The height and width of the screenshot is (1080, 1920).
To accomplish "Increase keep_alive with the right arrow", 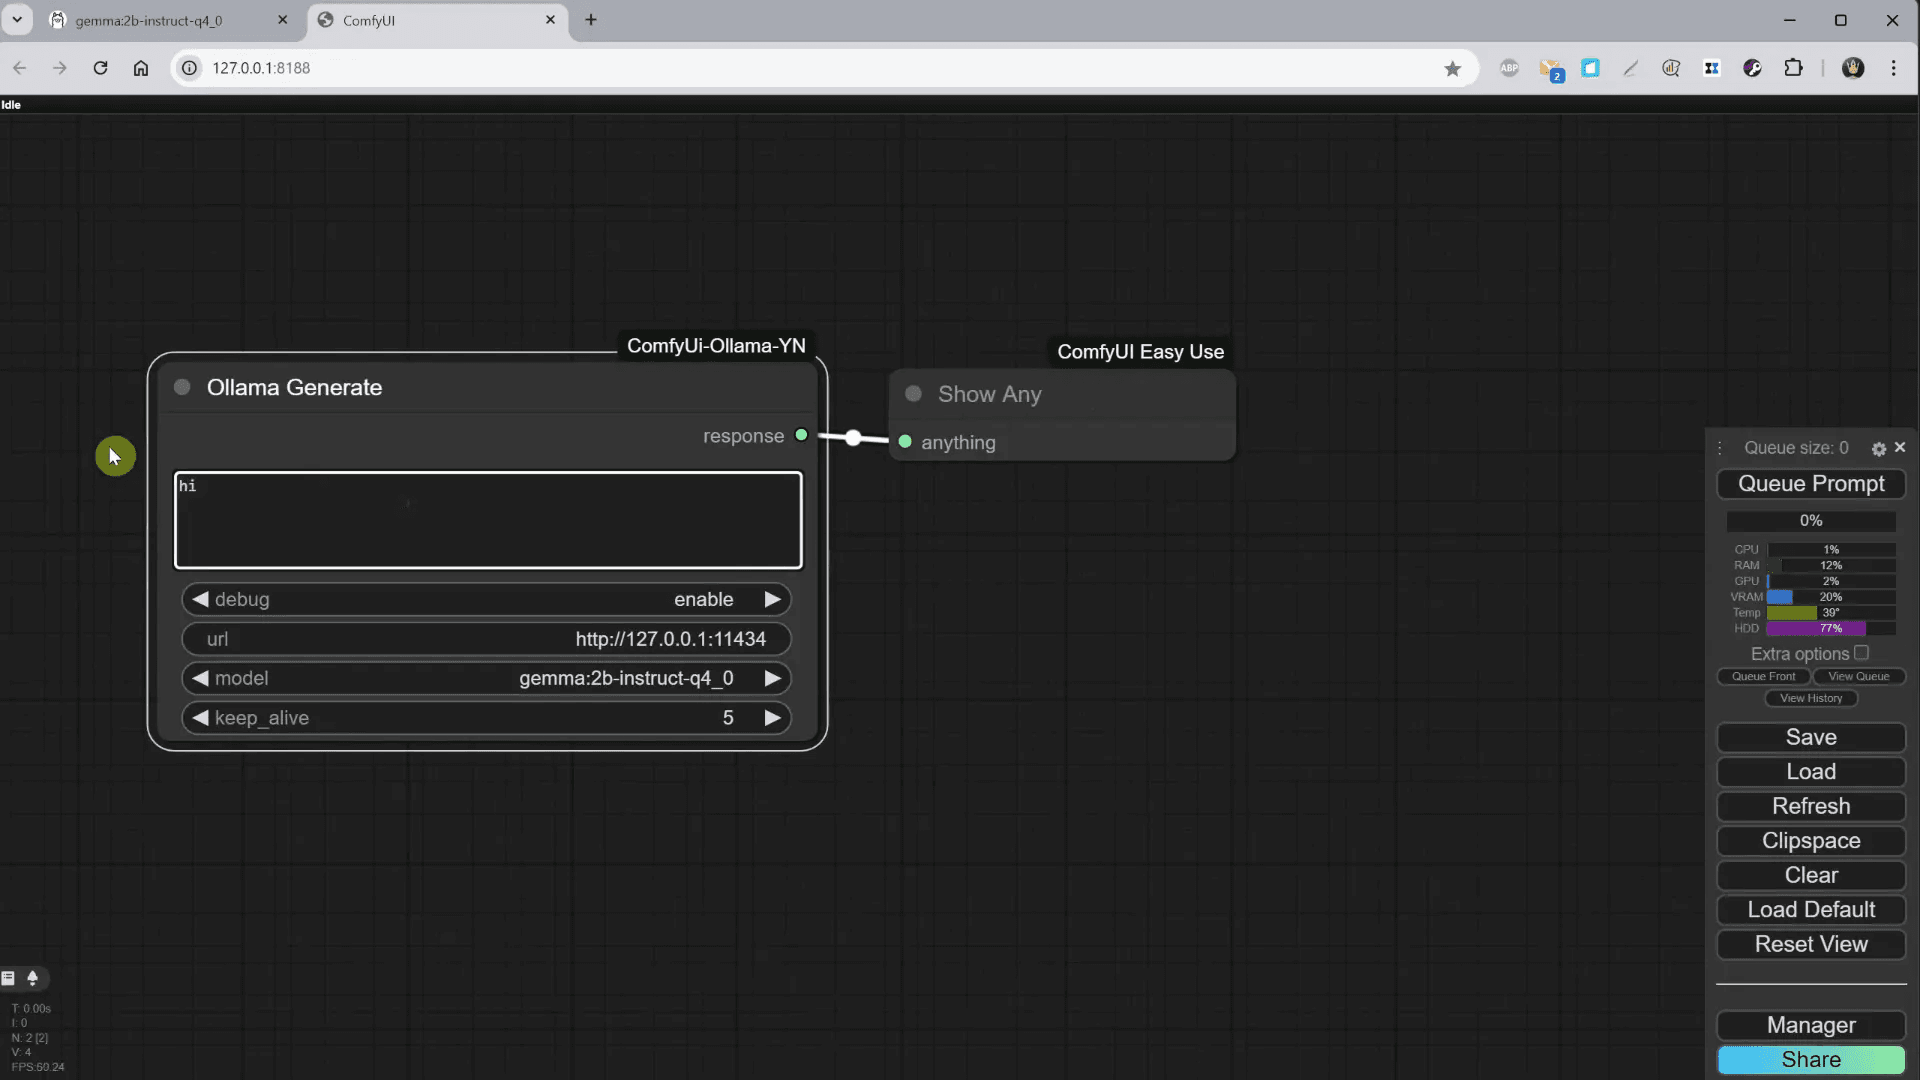I will click(x=772, y=718).
